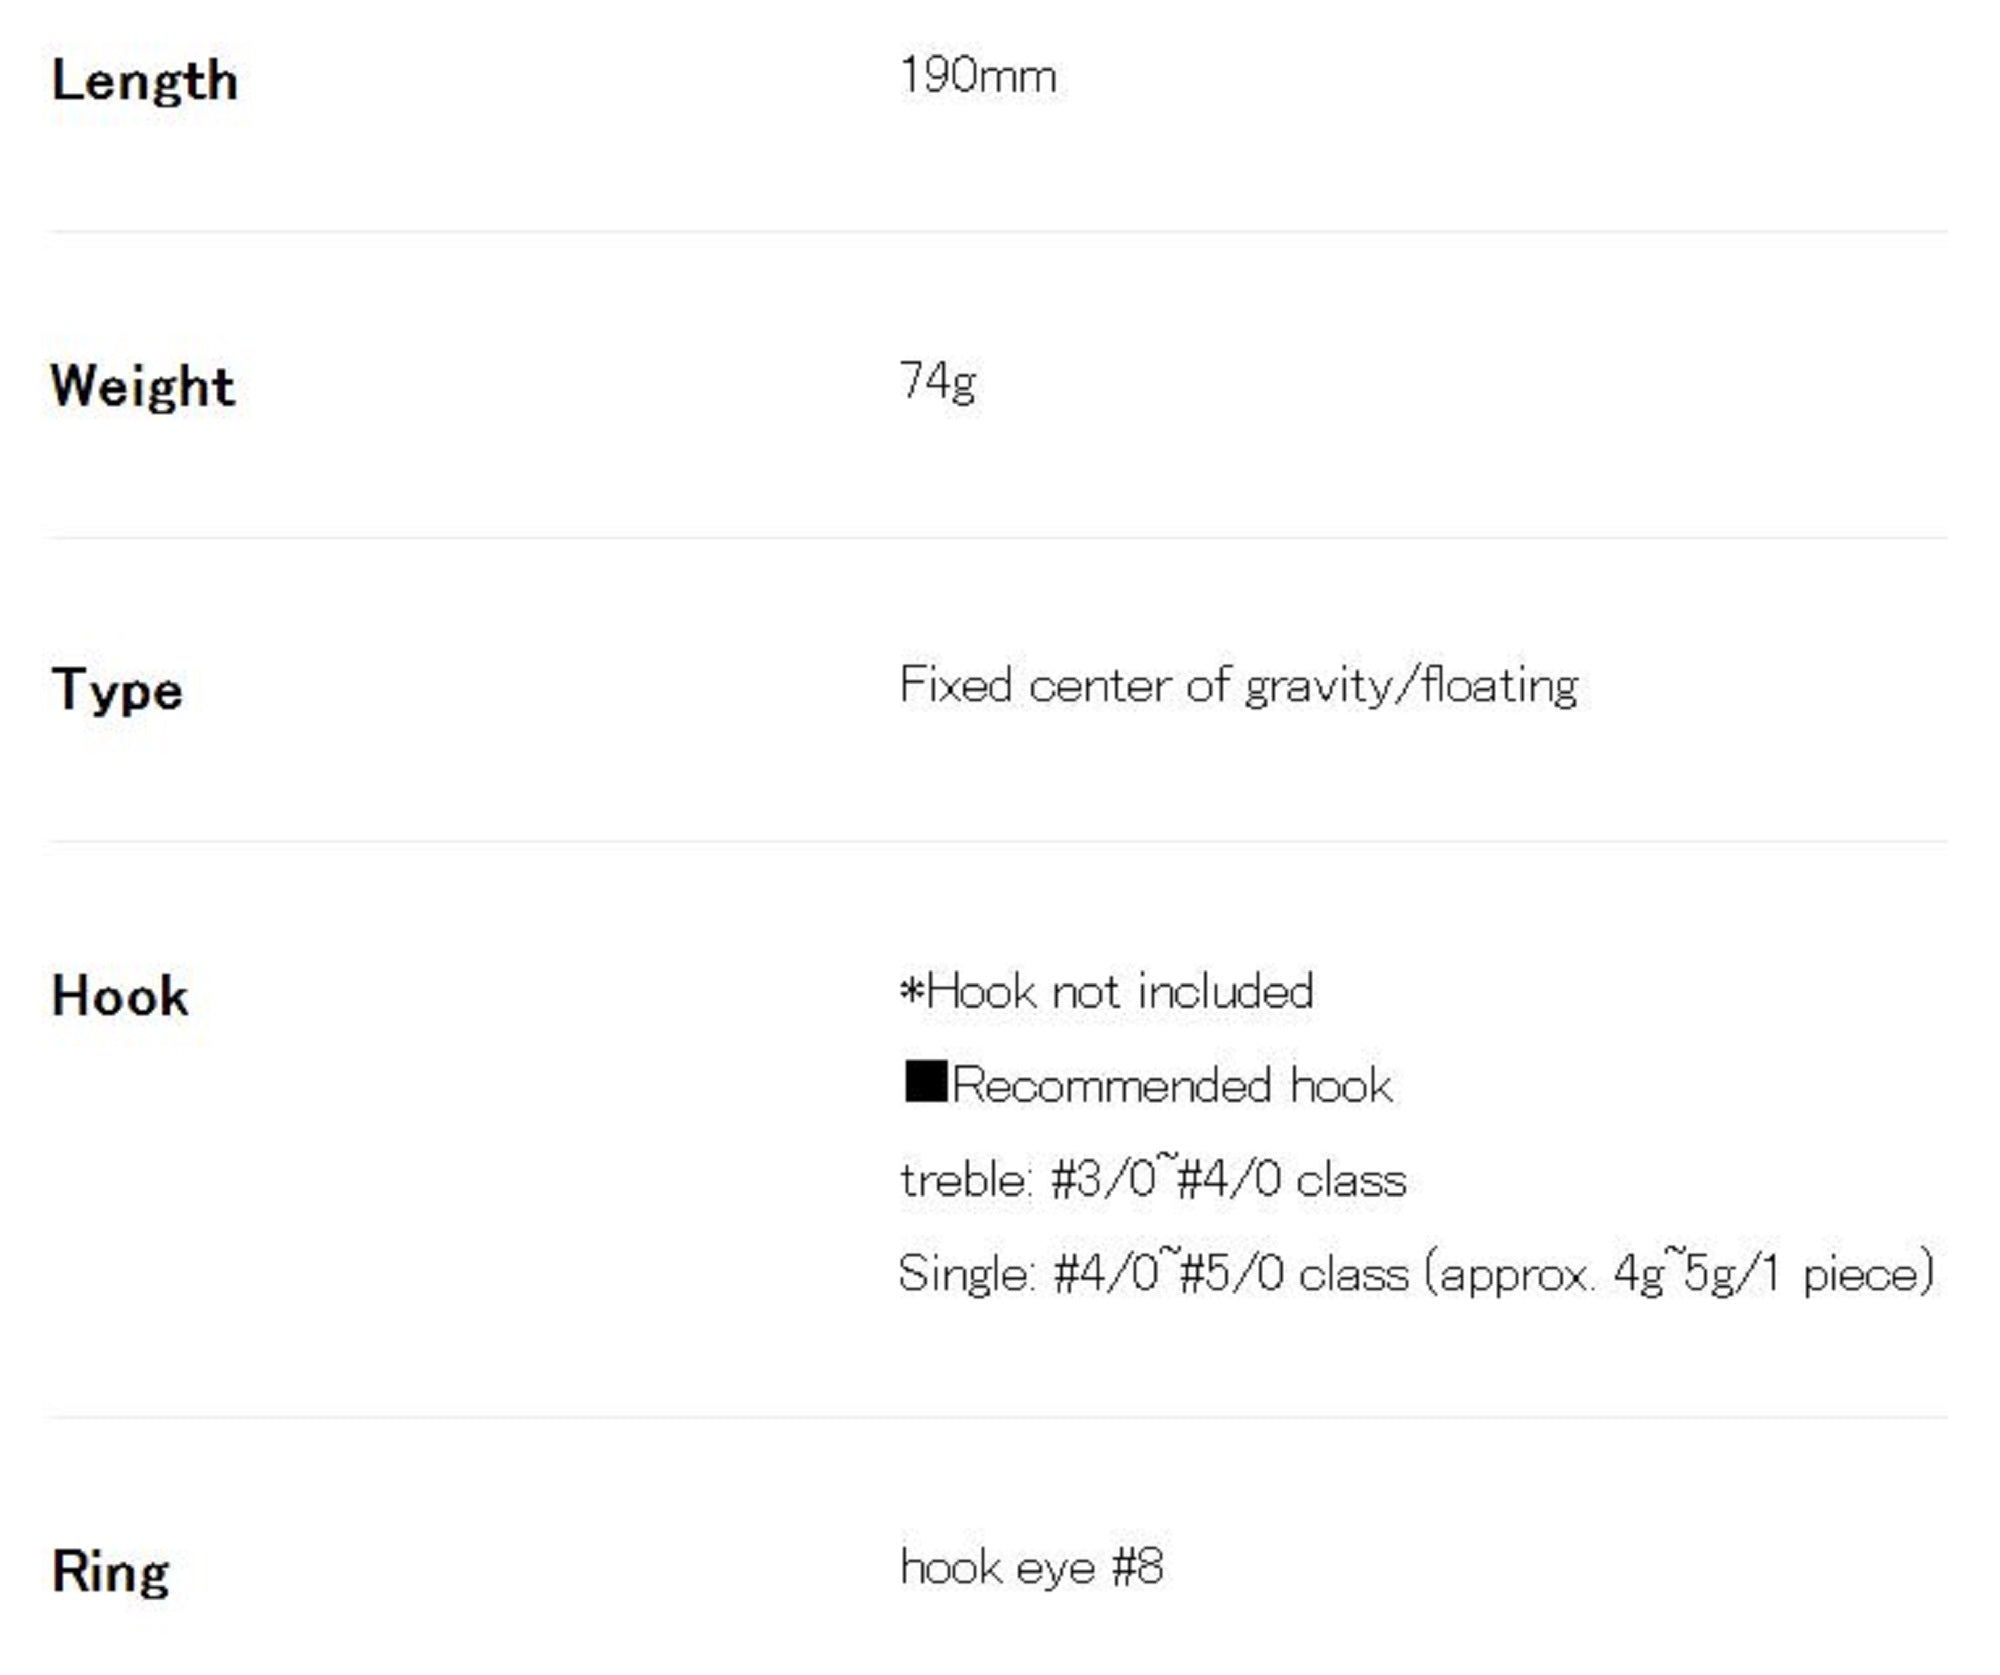Select the treble #3/0~#4/0 class line
The width and height of the screenshot is (2000, 1675).
[1153, 1180]
